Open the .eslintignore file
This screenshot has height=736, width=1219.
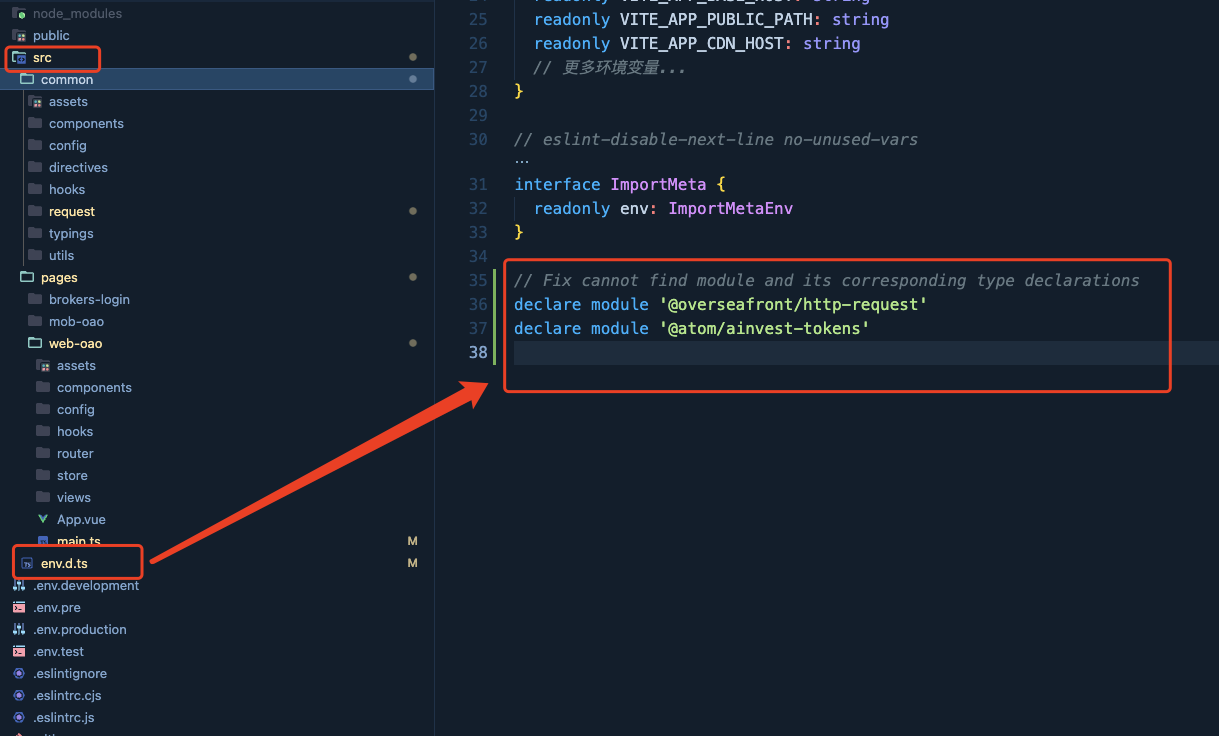coord(70,673)
